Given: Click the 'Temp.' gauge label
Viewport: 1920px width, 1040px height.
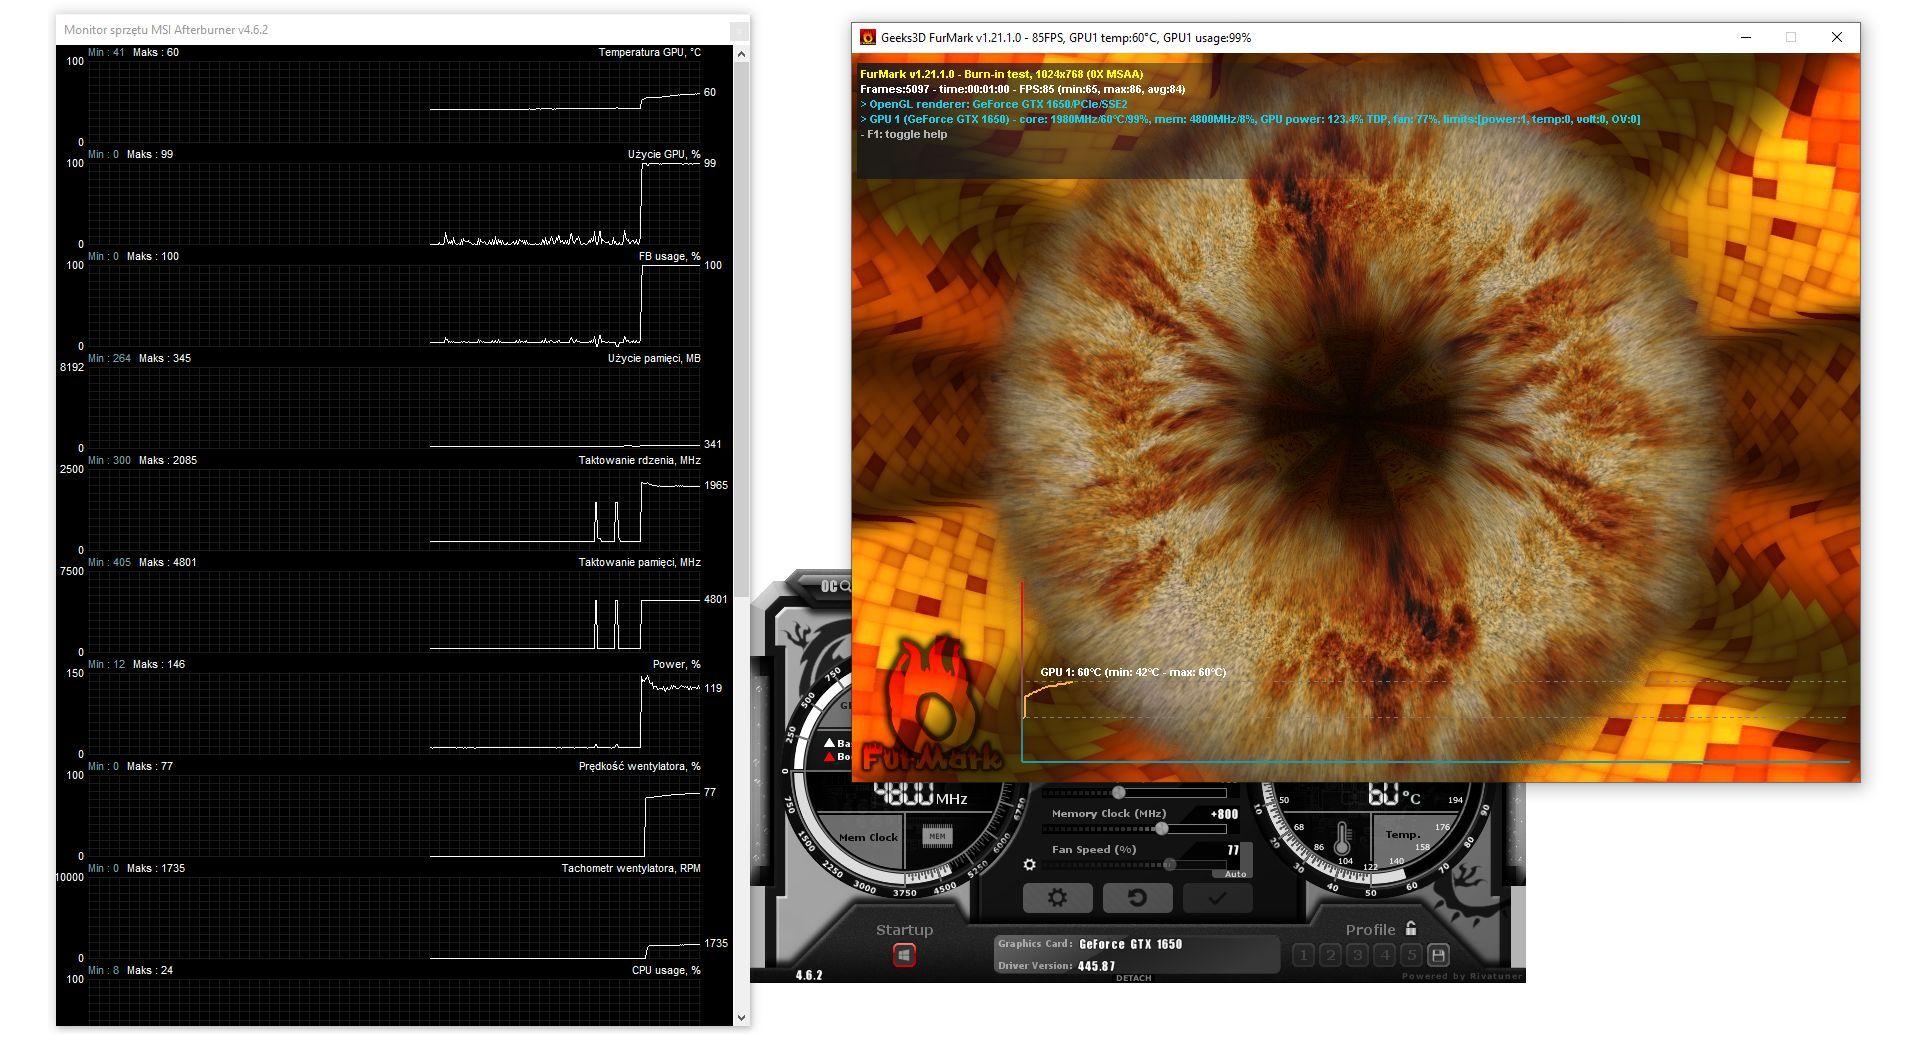Looking at the screenshot, I should pyautogui.click(x=1402, y=834).
